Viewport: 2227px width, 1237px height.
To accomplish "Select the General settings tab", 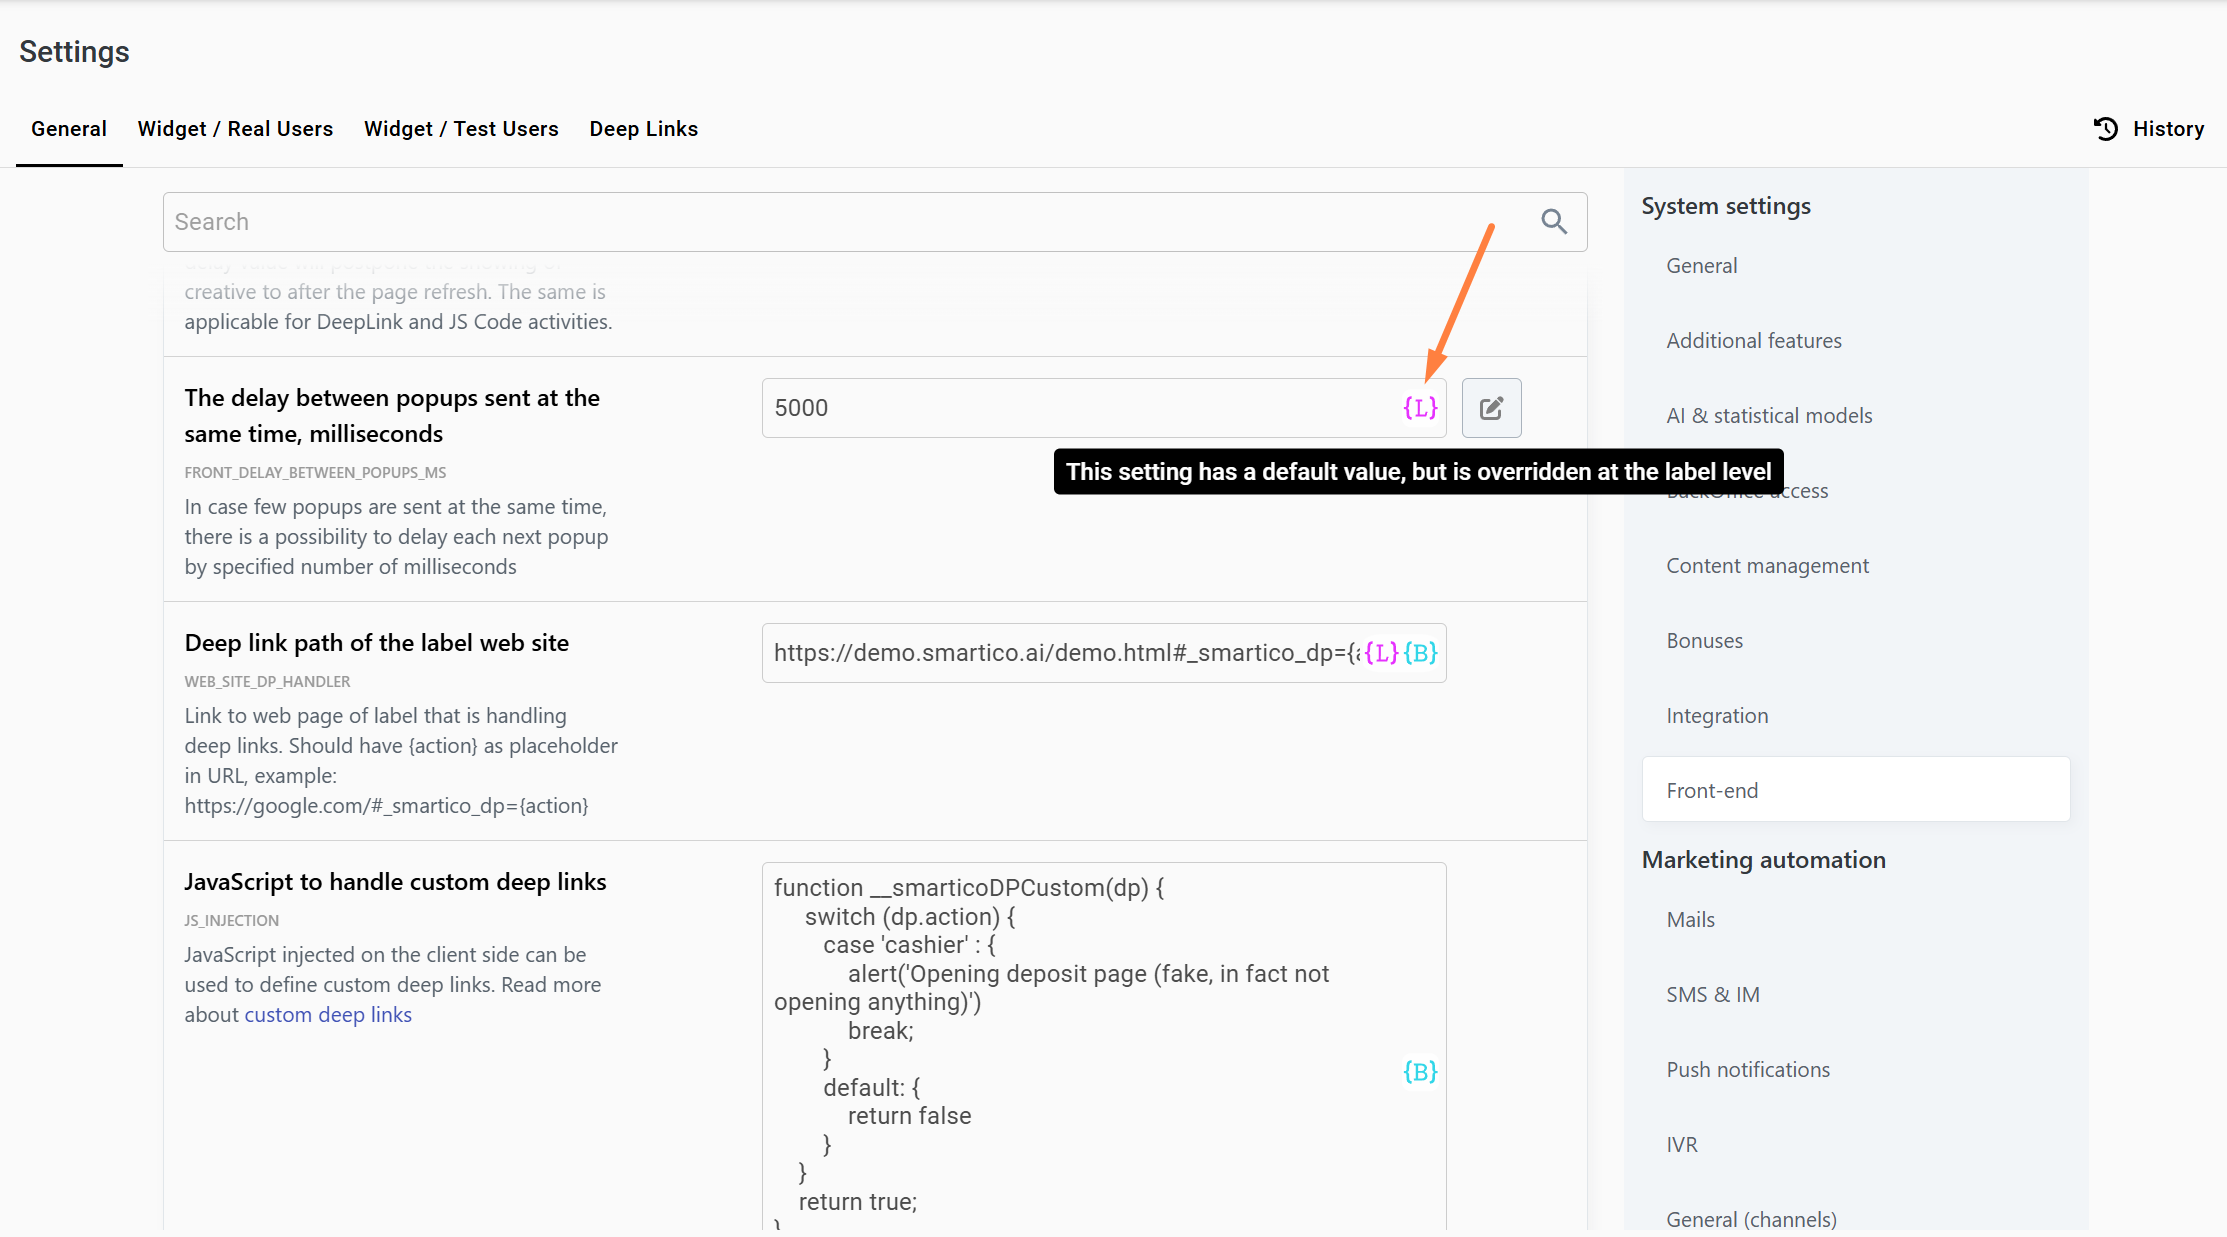I will pos(68,129).
